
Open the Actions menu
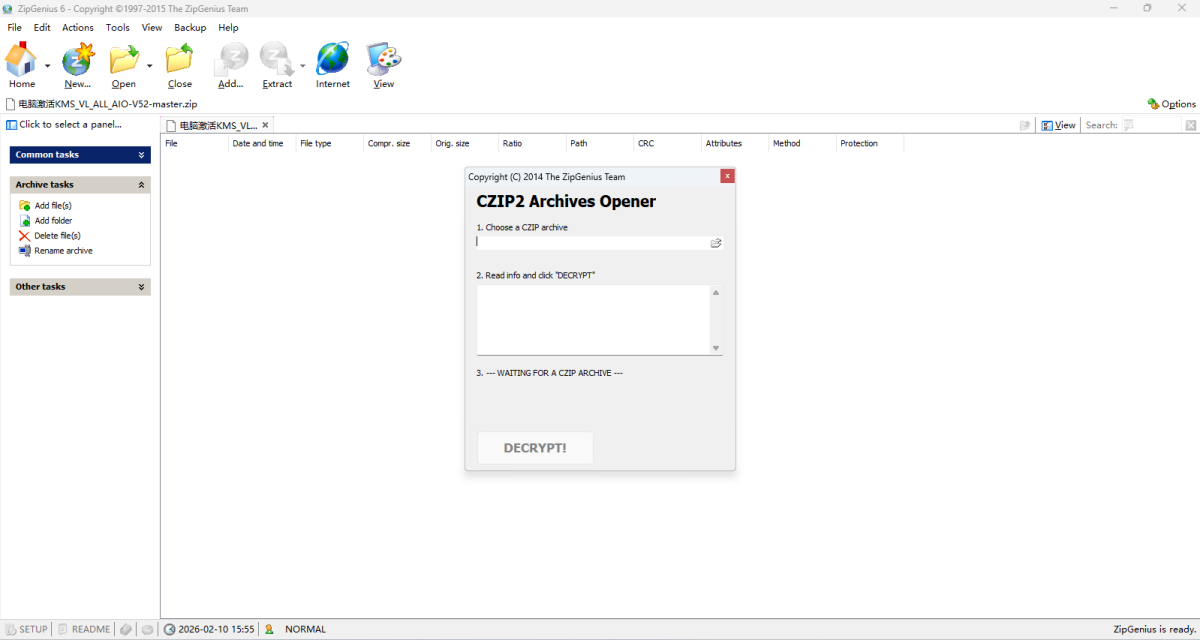coord(78,28)
